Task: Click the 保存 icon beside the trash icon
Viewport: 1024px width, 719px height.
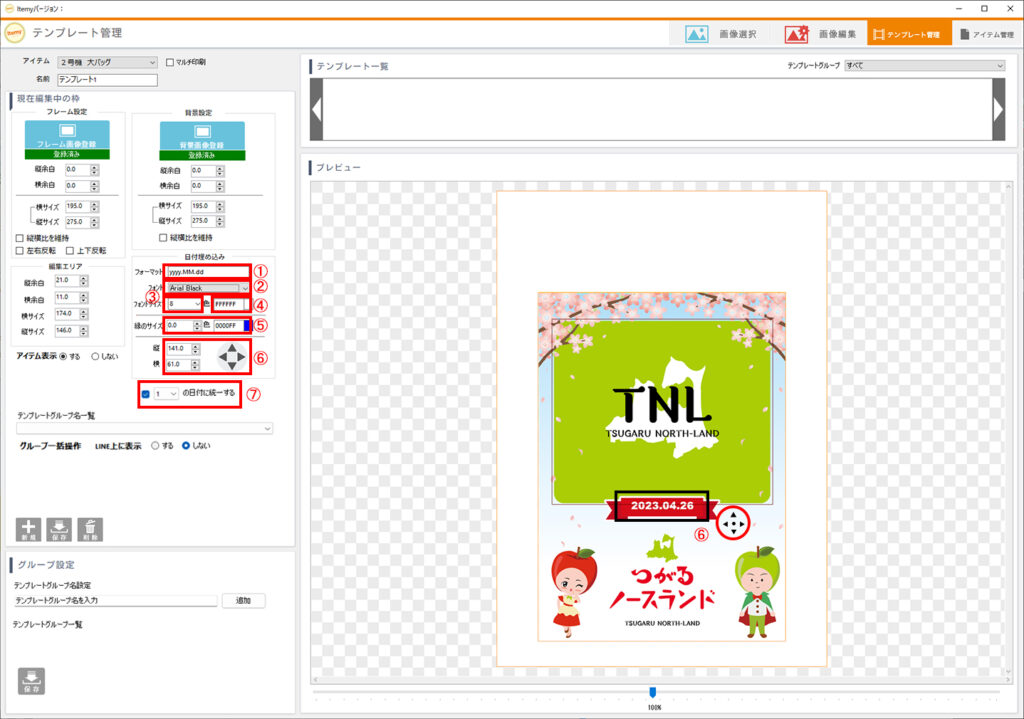Action: tap(59, 530)
